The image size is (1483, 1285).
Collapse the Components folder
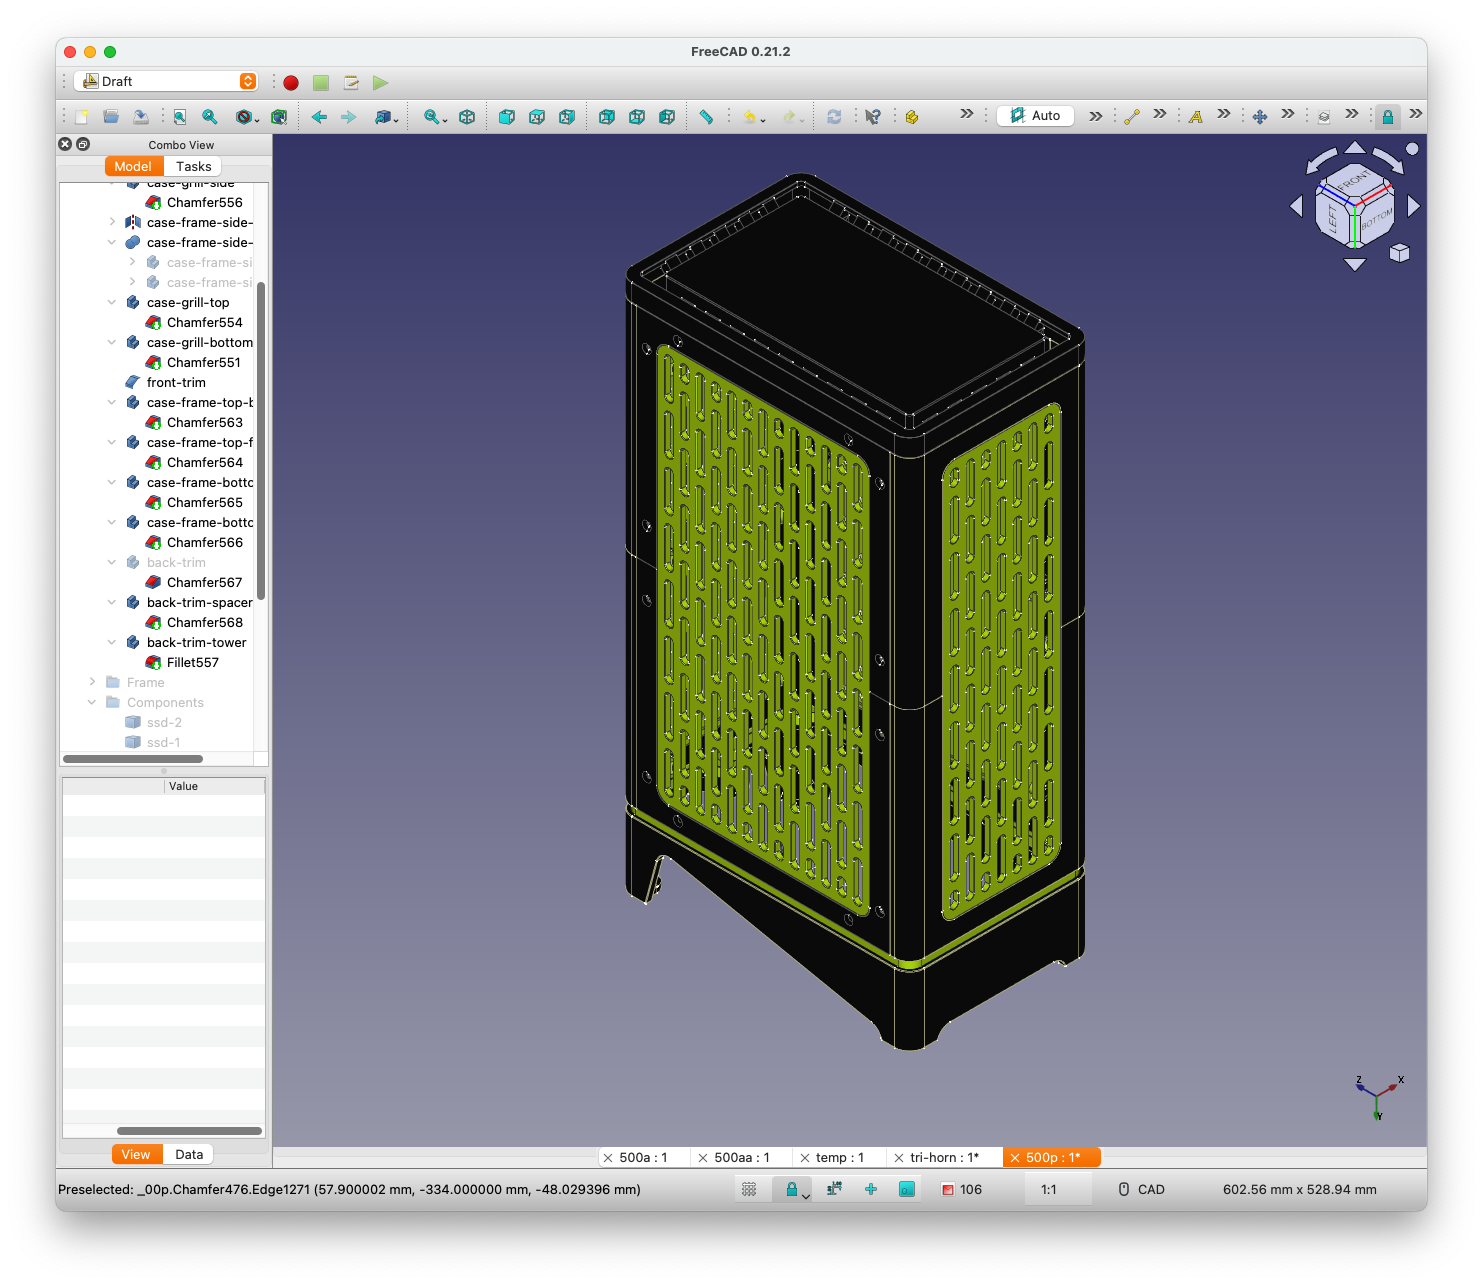(x=92, y=702)
